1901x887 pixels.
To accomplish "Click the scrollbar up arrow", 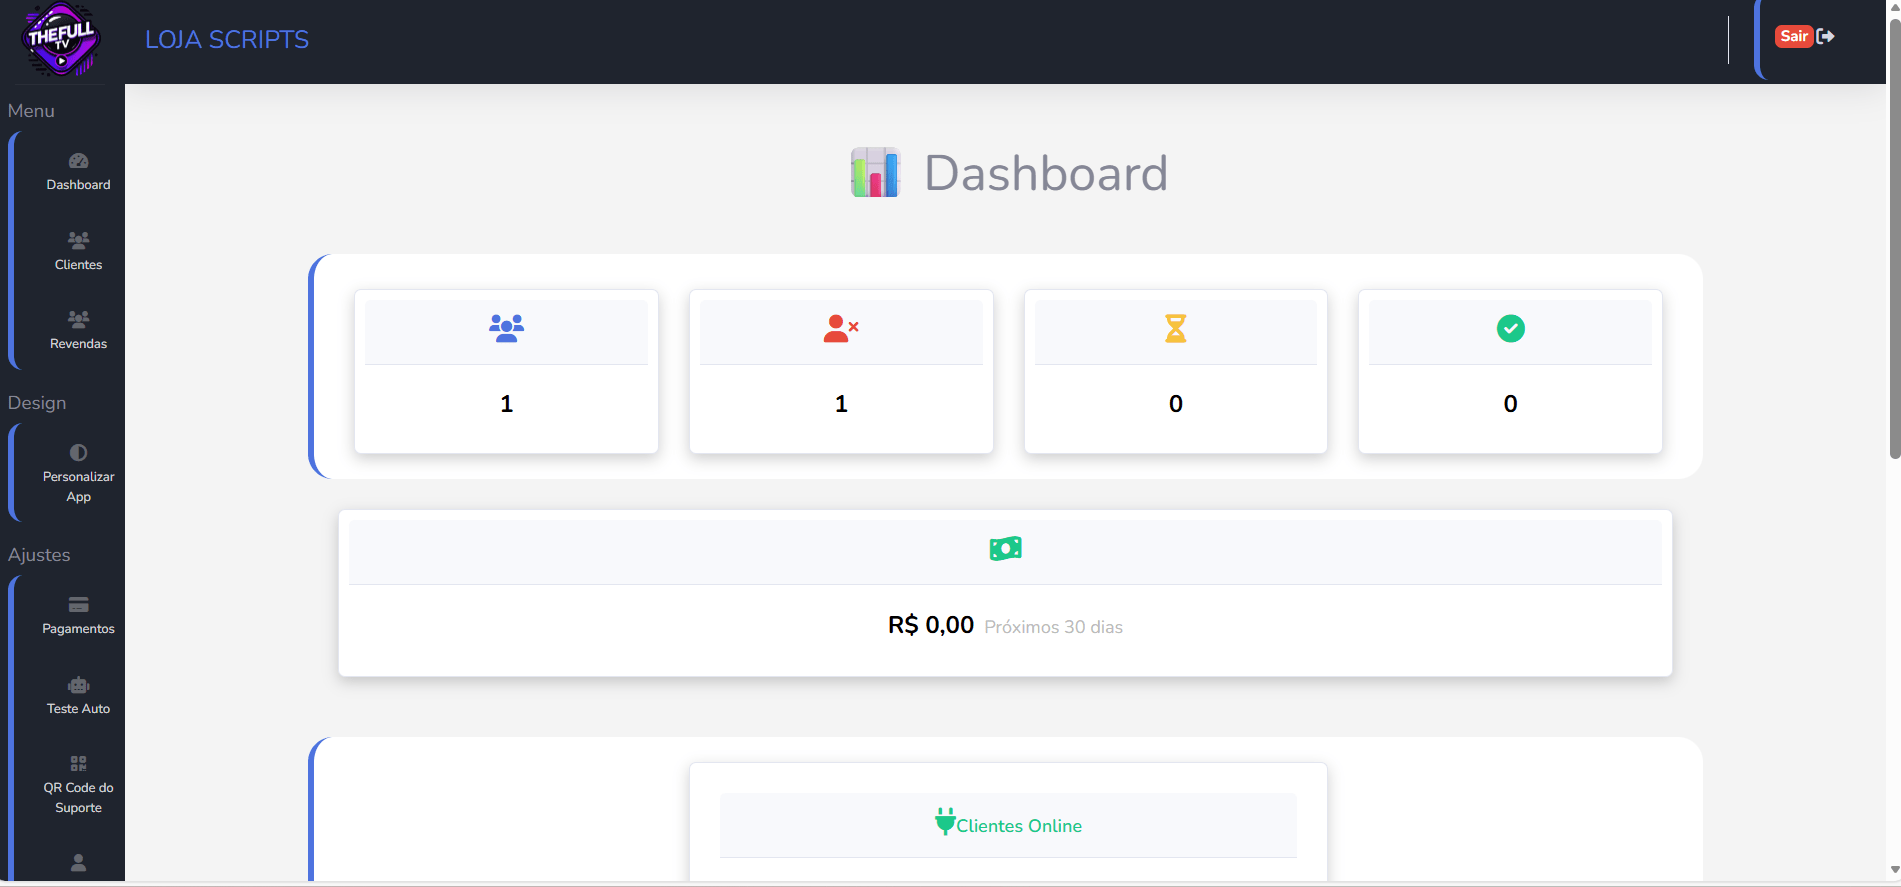I will coord(1894,8).
